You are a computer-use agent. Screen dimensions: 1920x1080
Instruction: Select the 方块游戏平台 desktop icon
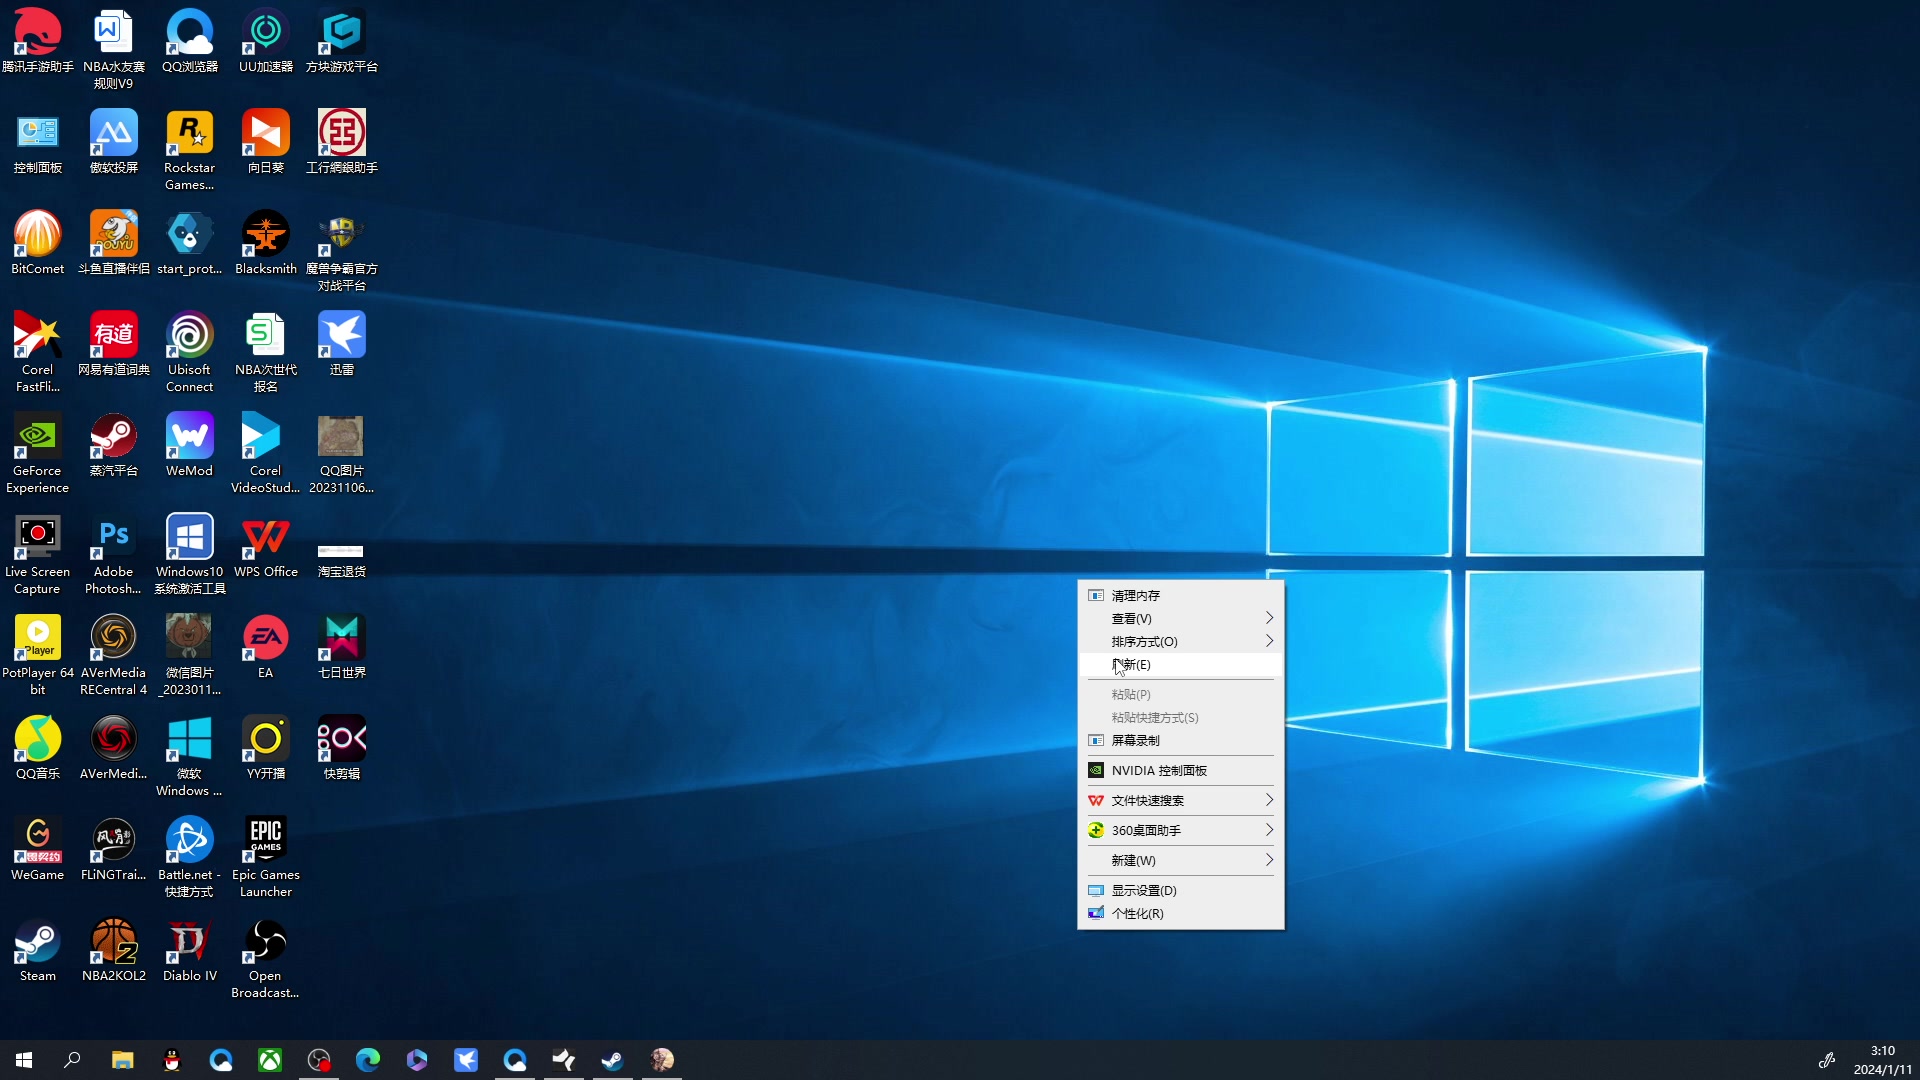342,41
